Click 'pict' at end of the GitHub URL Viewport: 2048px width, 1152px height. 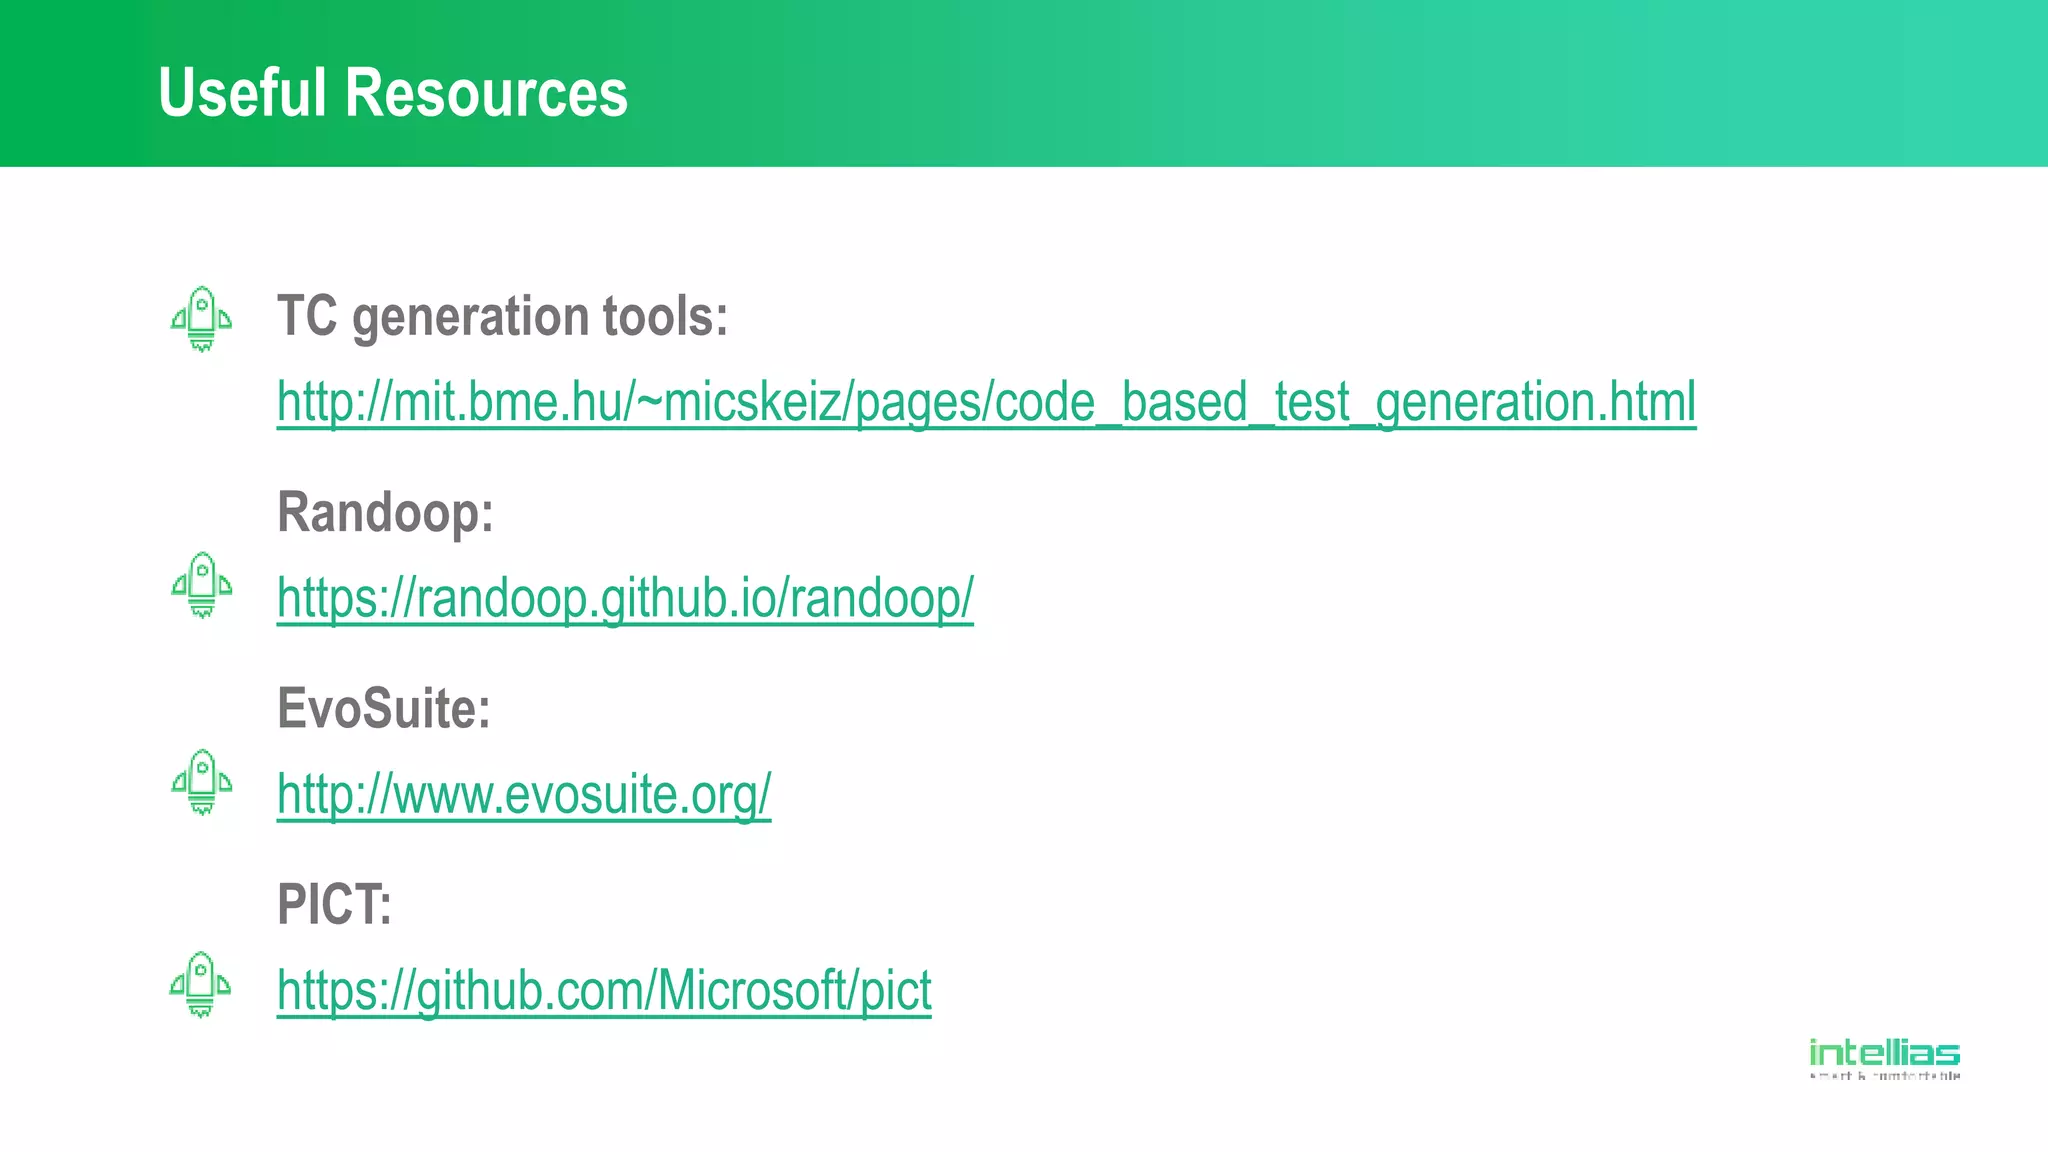coord(896,990)
